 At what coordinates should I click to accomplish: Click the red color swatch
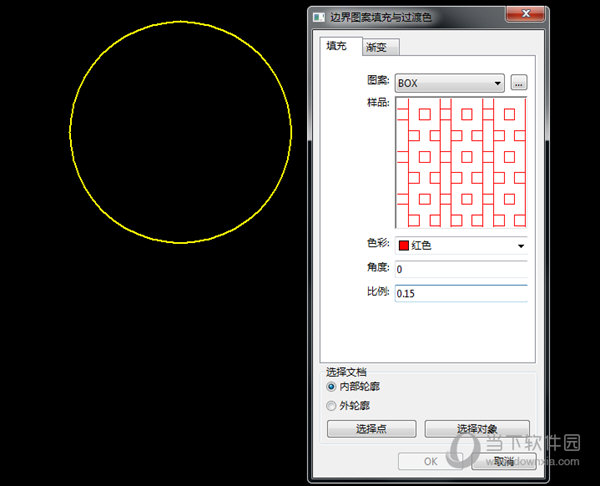tap(404, 245)
